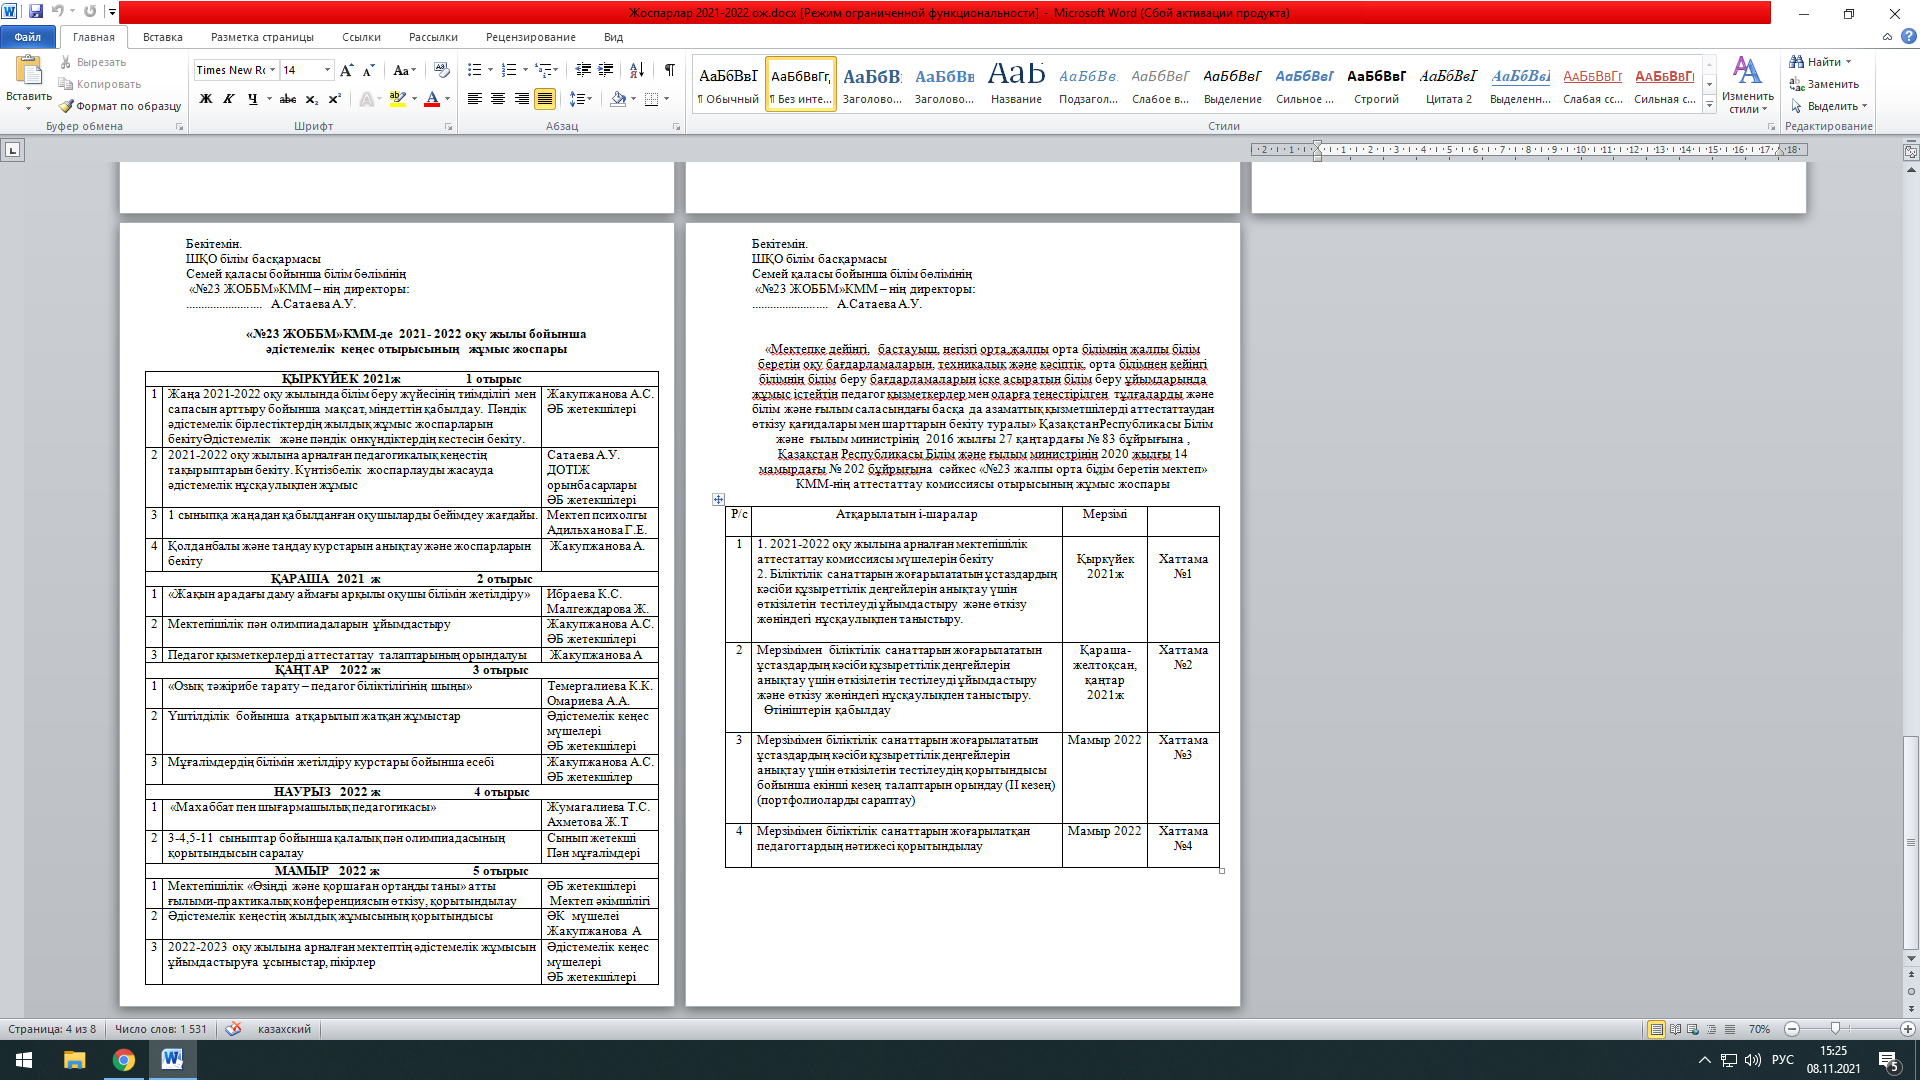Apply the Обычный style
Viewport: 1920px width, 1080px height.
[x=728, y=84]
